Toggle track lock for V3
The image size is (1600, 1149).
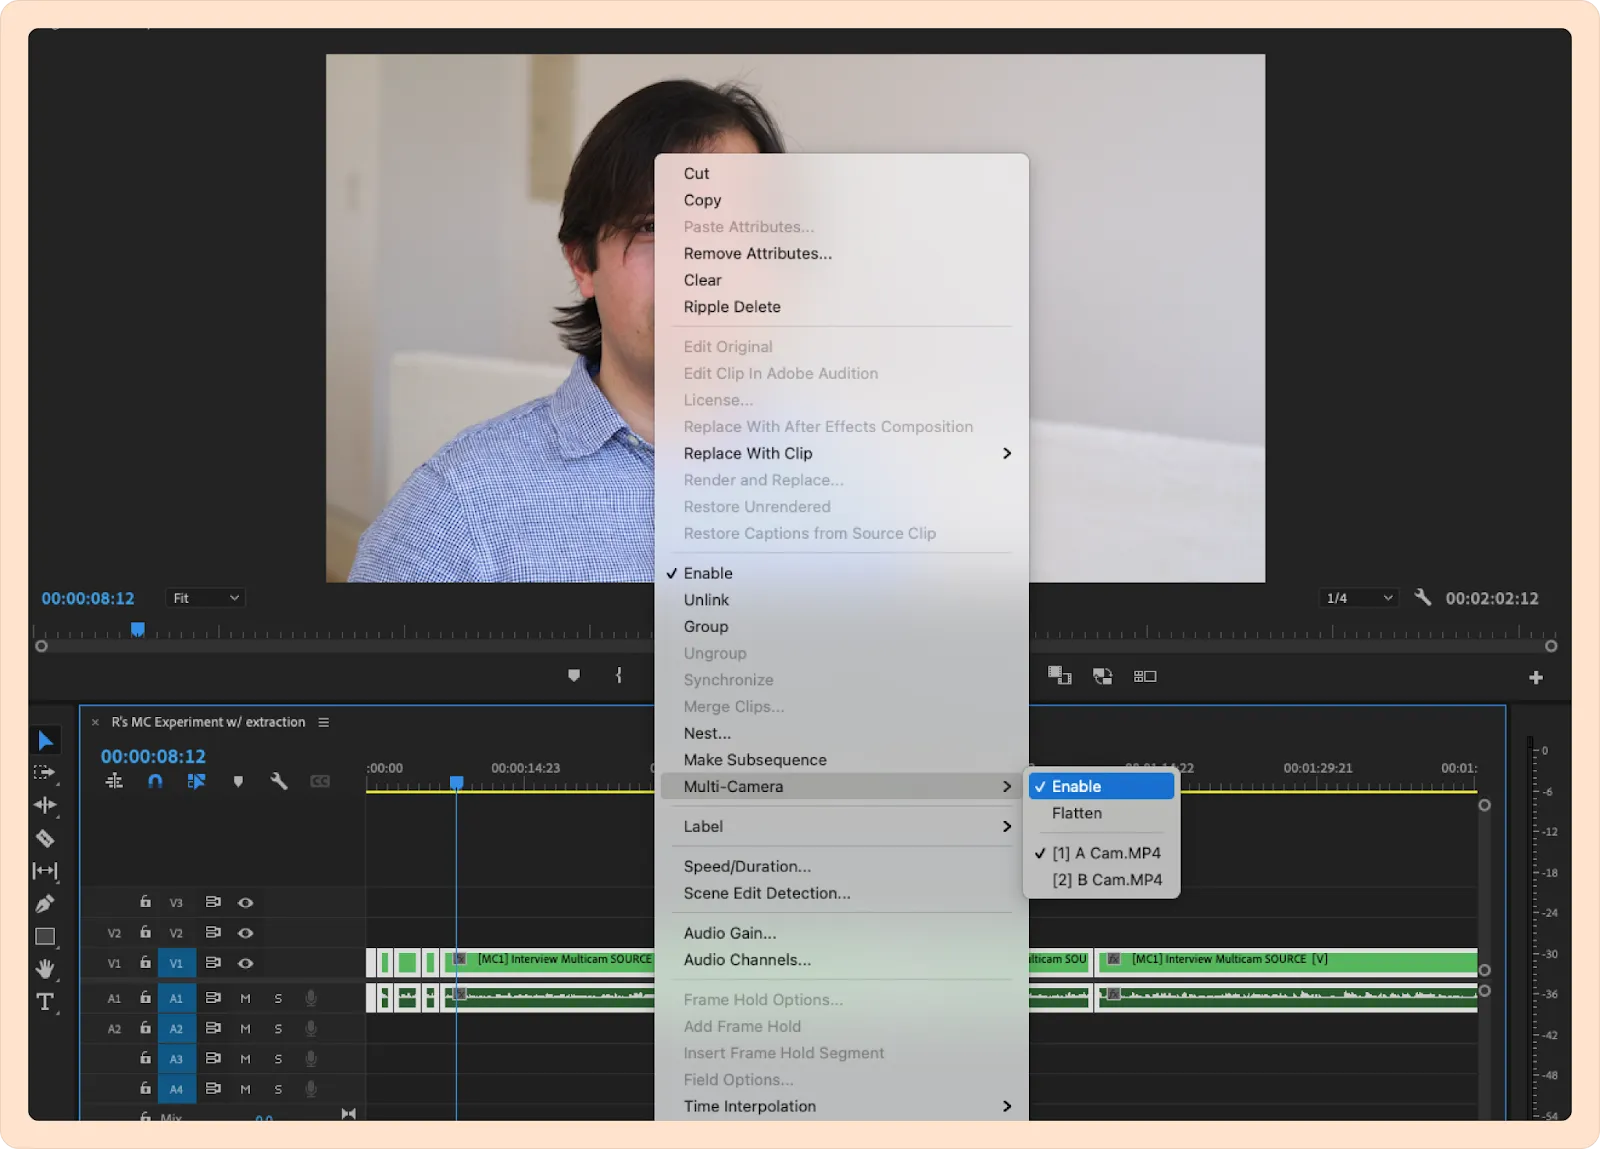146,902
